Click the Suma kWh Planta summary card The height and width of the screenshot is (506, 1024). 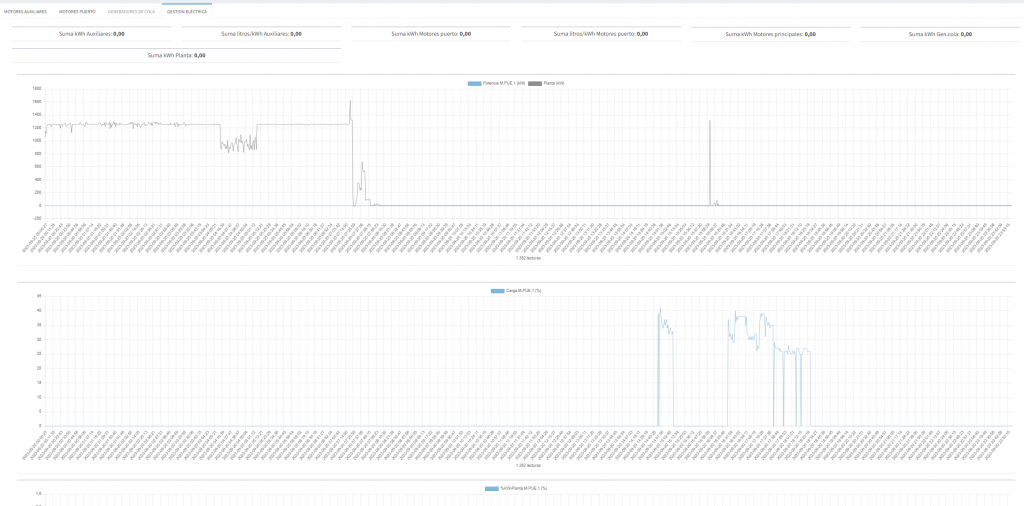[176, 55]
